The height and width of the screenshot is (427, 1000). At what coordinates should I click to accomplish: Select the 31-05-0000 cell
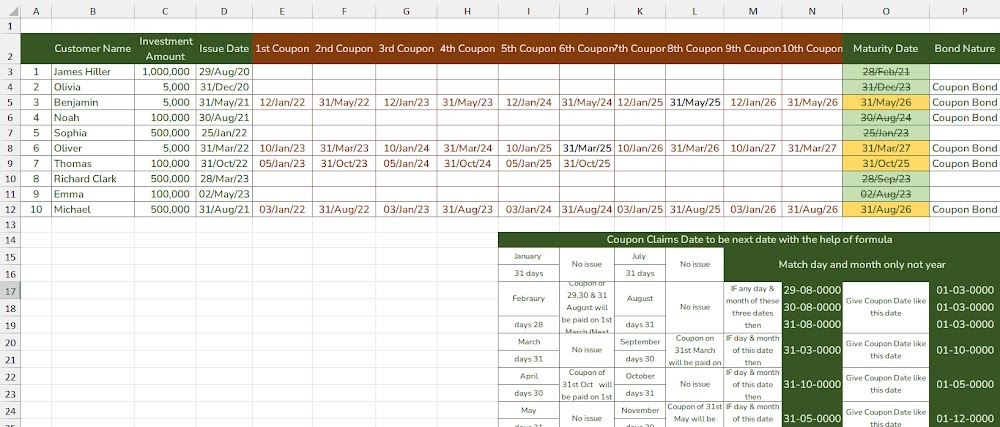812,419
